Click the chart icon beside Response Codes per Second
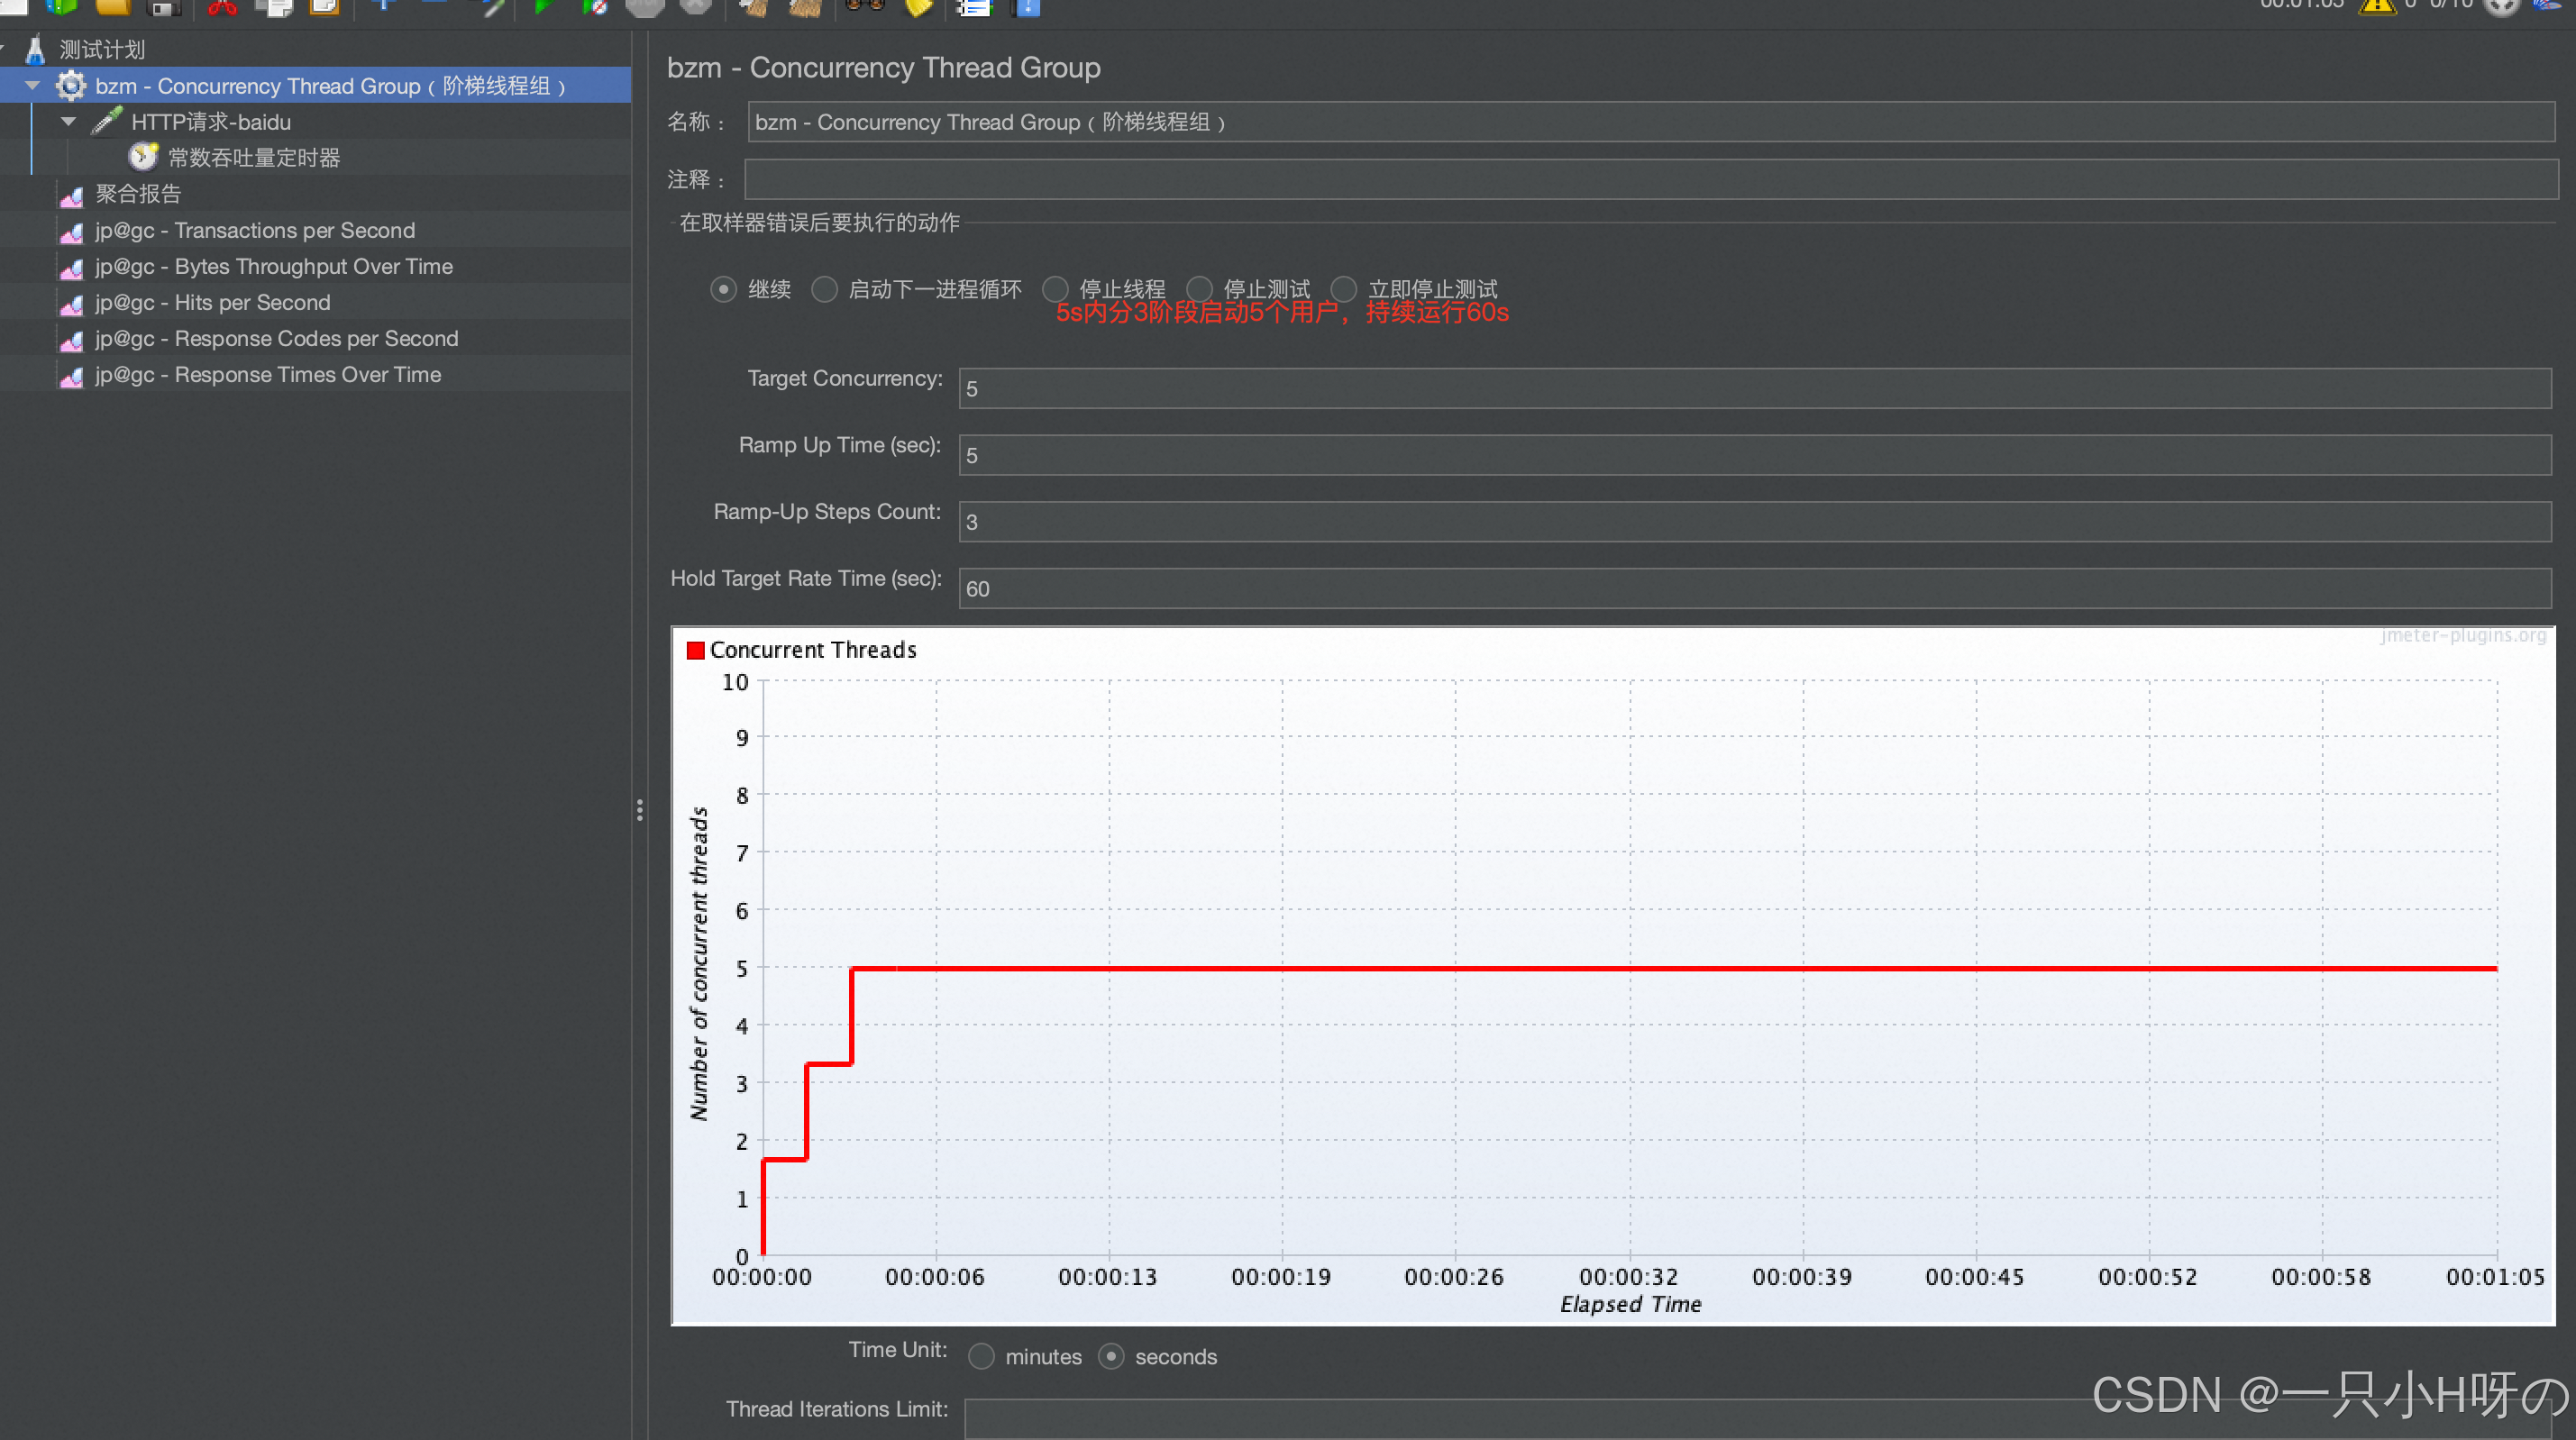The width and height of the screenshot is (2576, 1440). click(71, 340)
